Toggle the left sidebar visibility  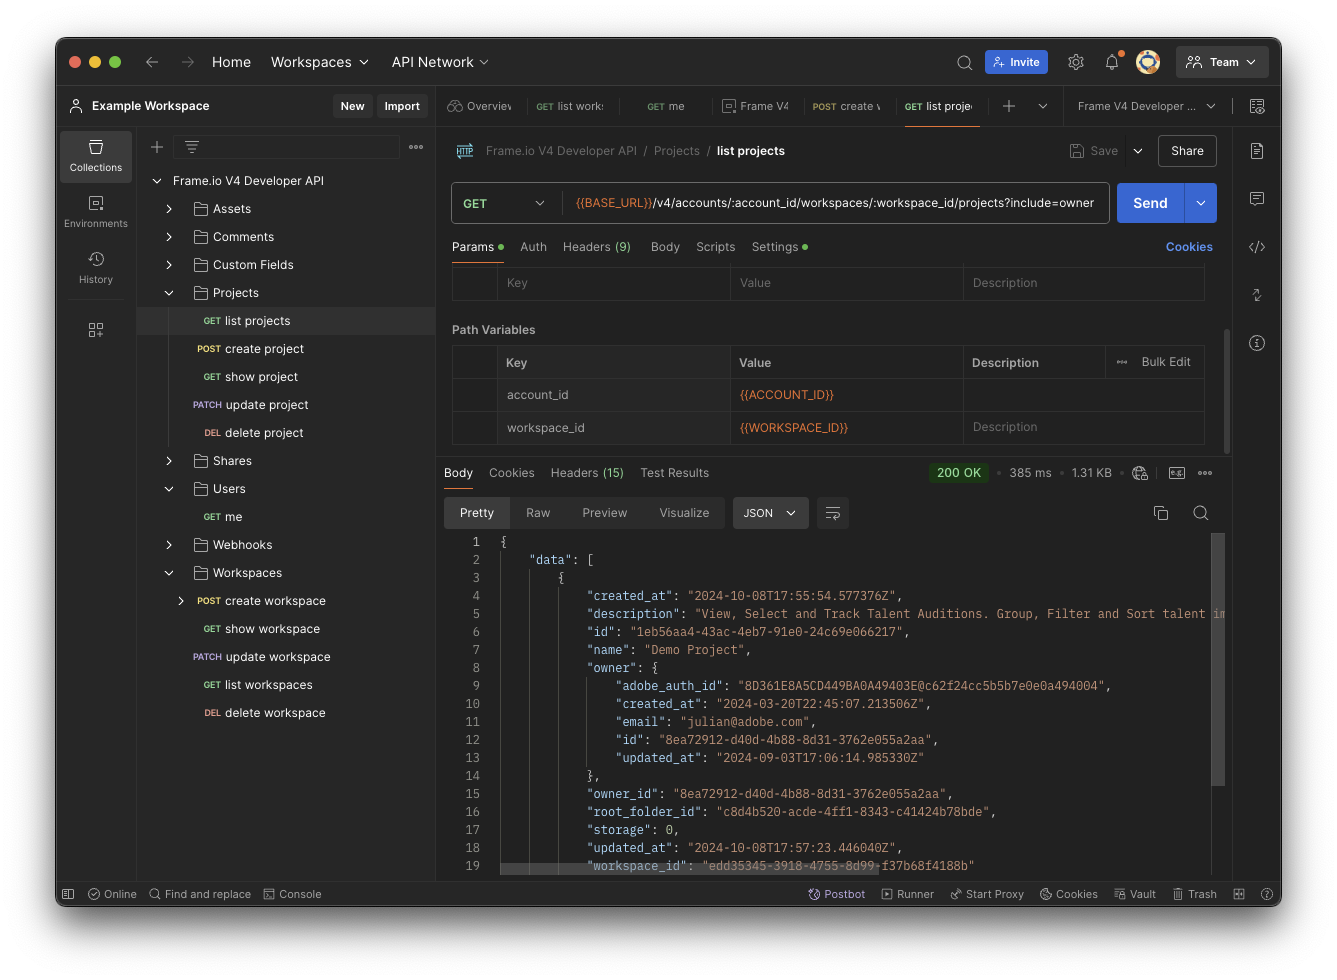point(67,893)
